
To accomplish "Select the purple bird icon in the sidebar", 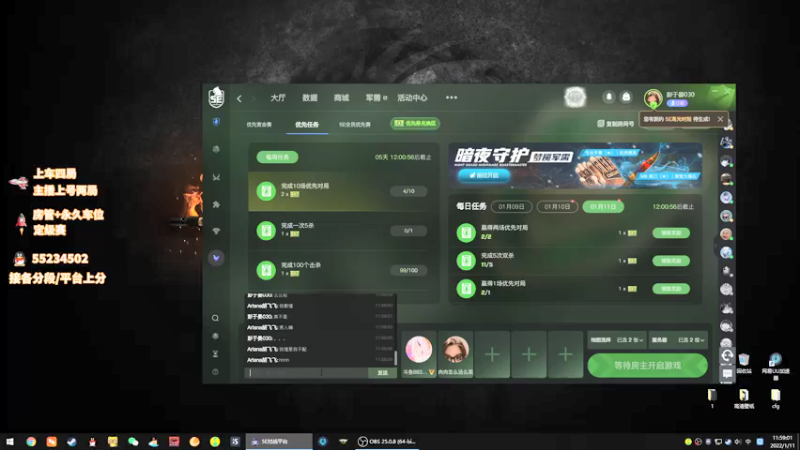I will click(216, 258).
